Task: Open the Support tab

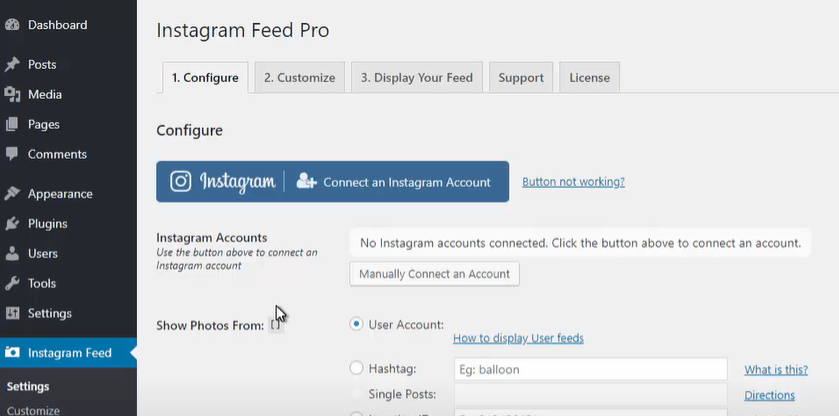Action: point(521,78)
